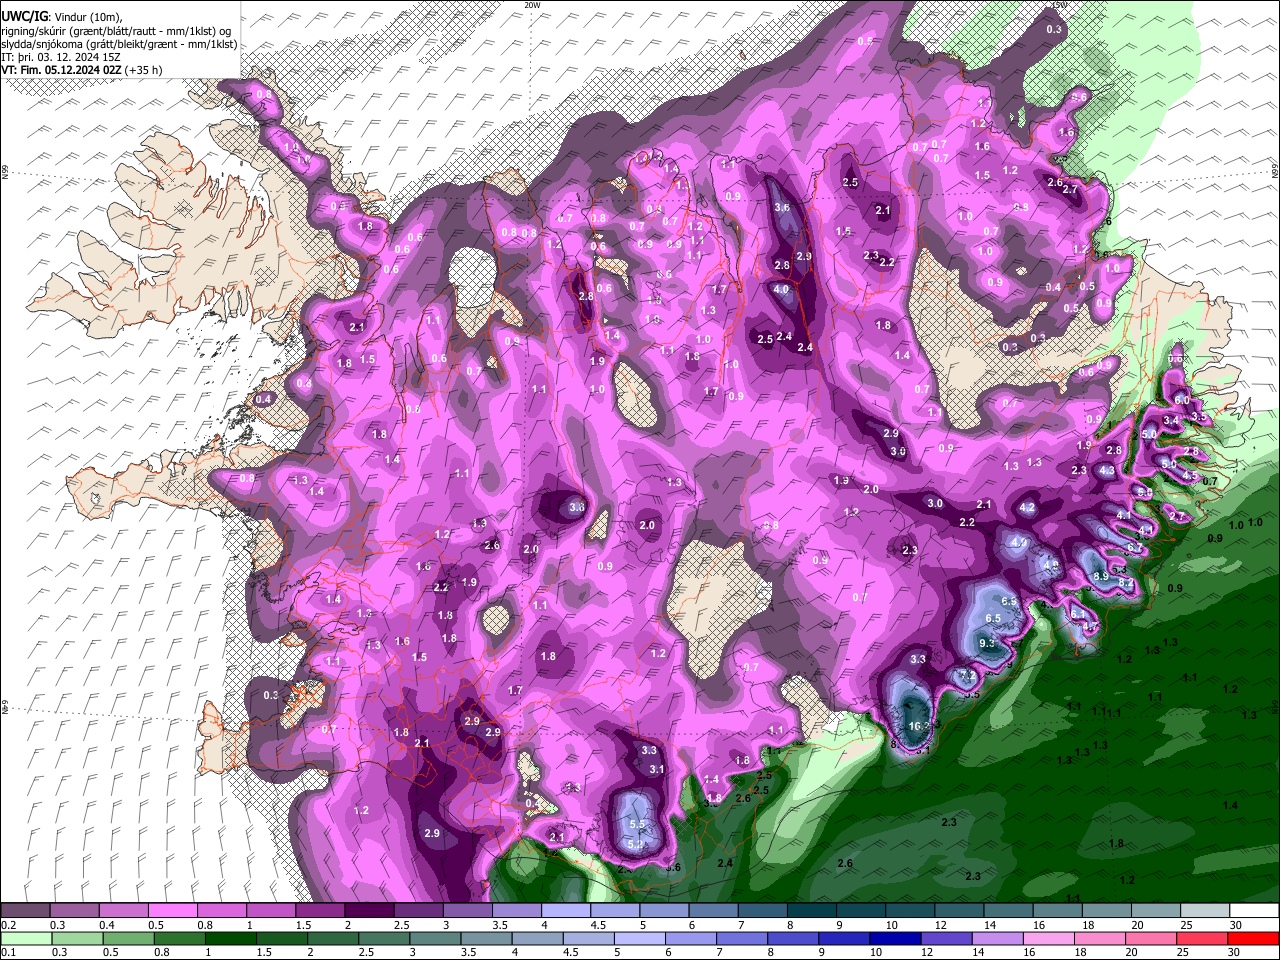
Task: Select the 0.5 green swatch in lower legend
Action: 128,938
